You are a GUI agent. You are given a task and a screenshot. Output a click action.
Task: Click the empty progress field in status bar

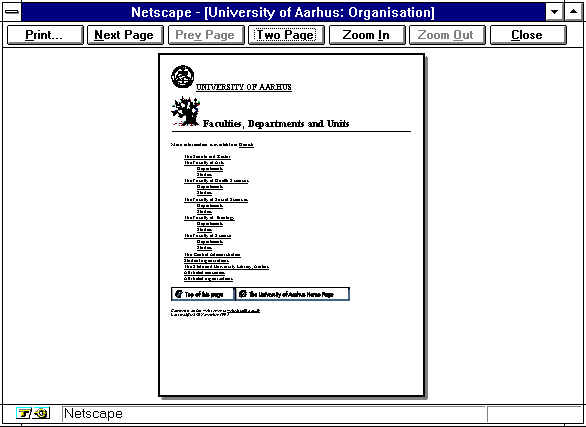[534, 414]
